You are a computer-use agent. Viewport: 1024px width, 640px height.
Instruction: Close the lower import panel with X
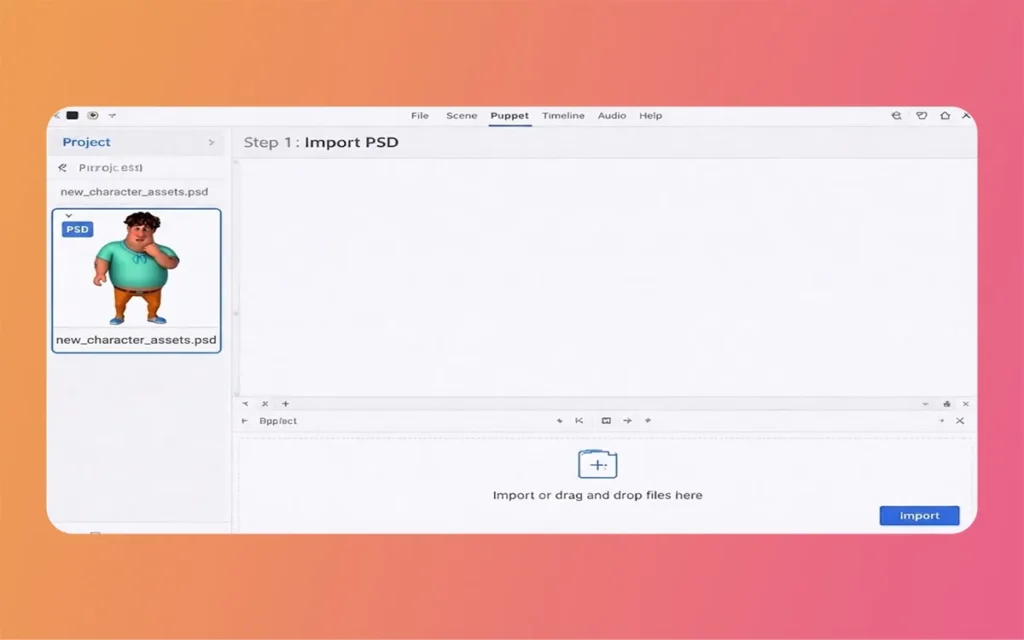pyautogui.click(x=960, y=421)
